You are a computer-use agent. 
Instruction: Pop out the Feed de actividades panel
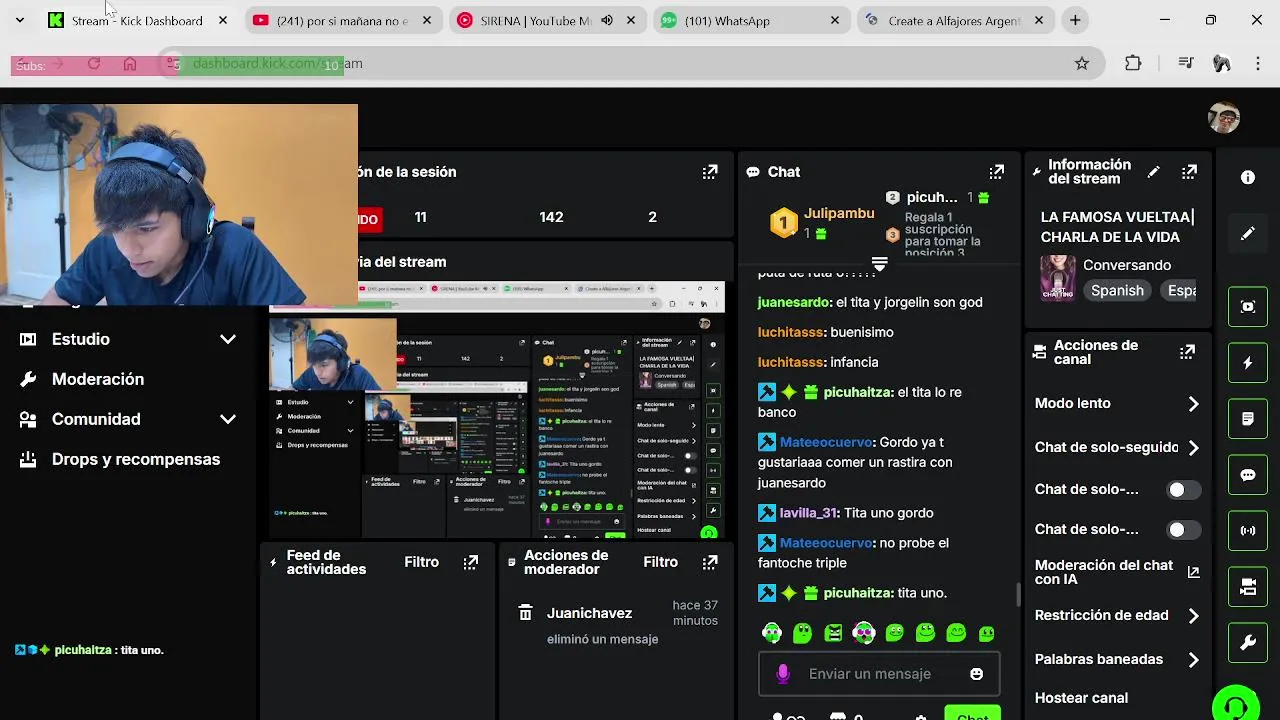tap(471, 563)
